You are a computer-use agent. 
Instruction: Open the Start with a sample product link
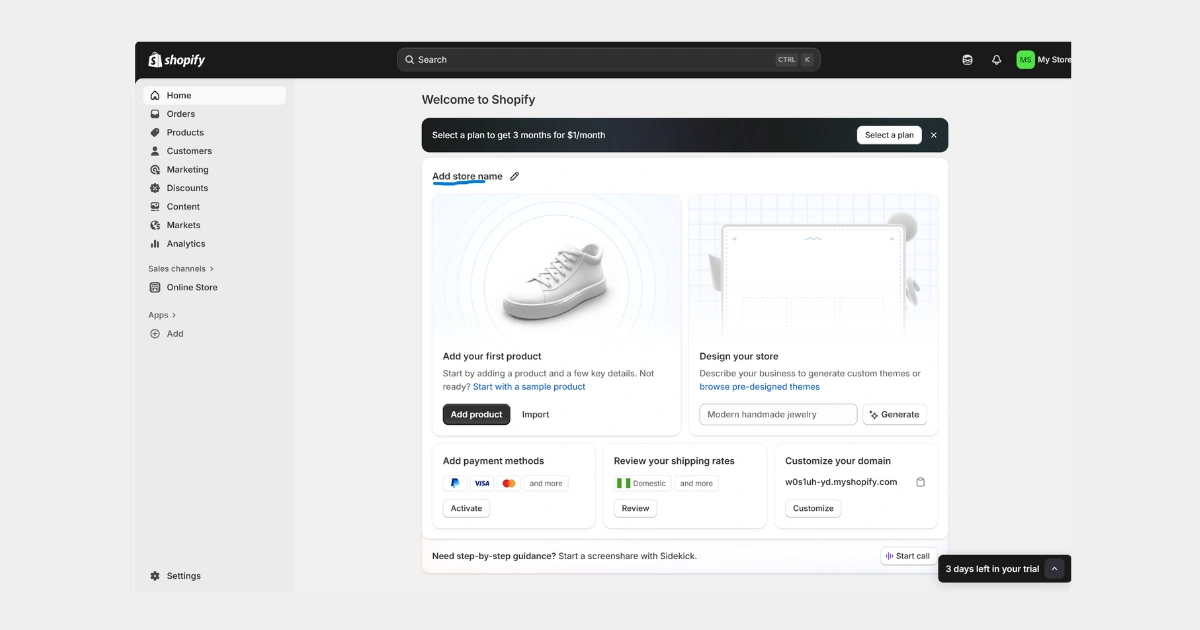(529, 387)
